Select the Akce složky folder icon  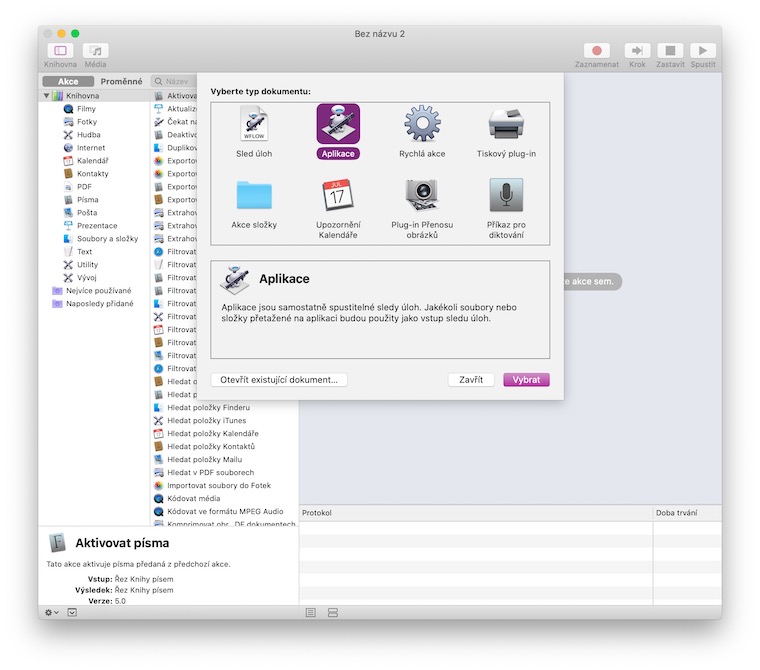tap(254, 195)
